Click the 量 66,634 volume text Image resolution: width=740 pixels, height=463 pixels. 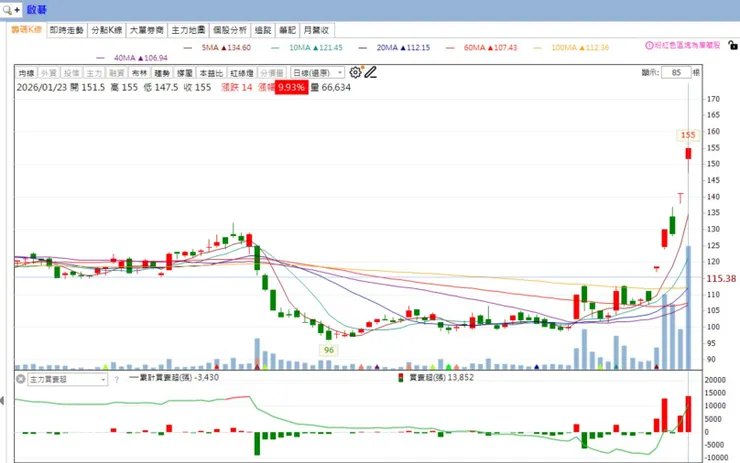click(330, 87)
